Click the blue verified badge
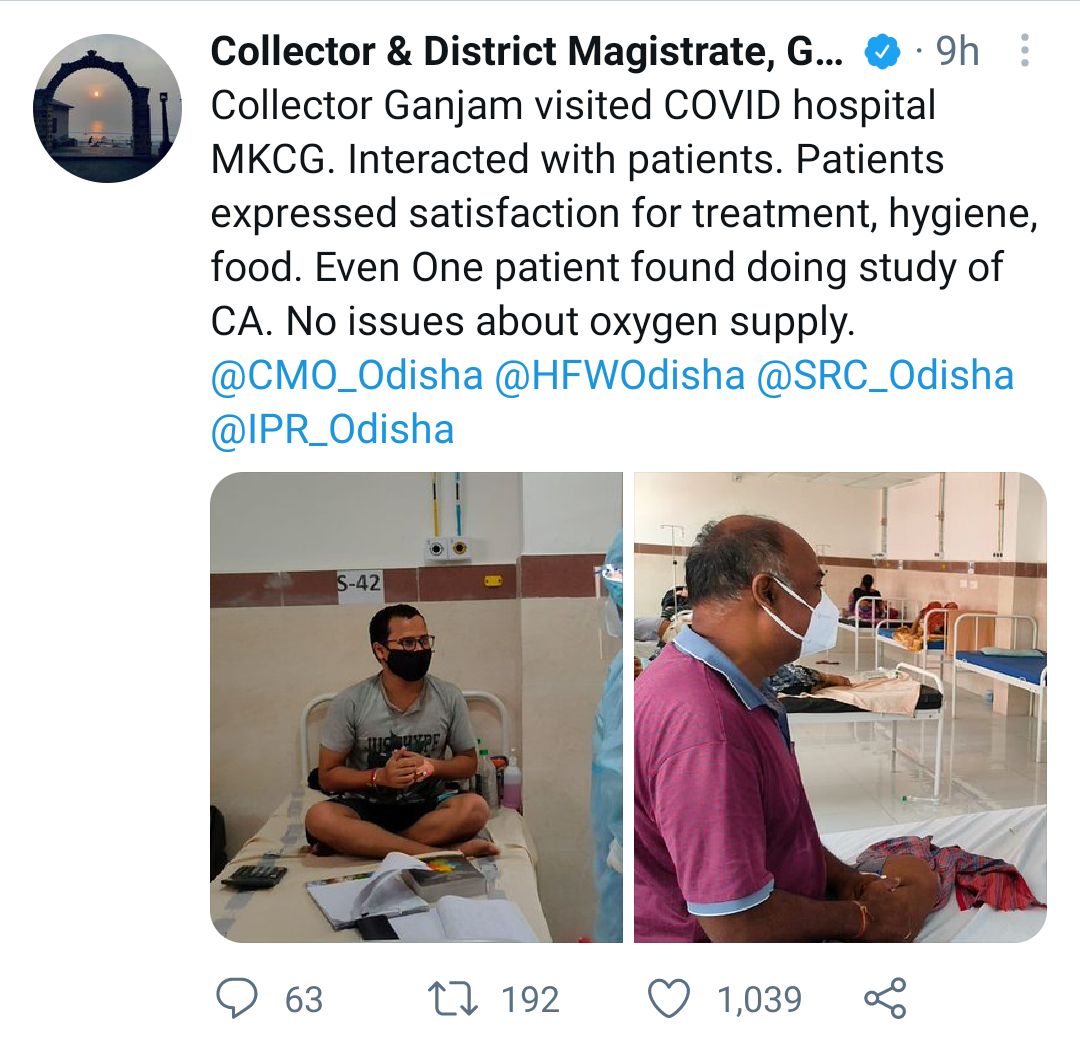This screenshot has width=1080, height=1040. (882, 51)
